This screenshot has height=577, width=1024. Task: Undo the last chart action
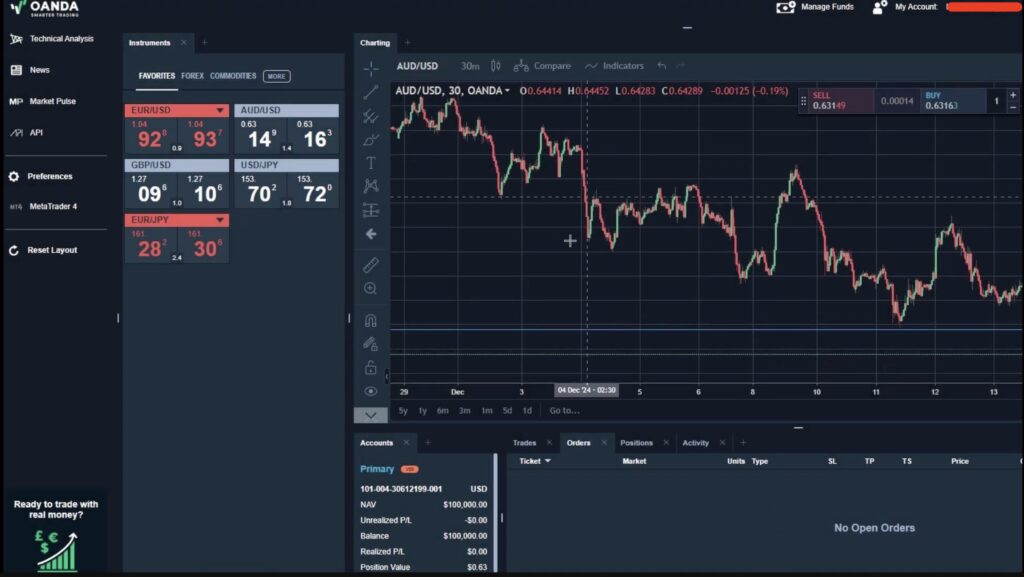(x=662, y=66)
